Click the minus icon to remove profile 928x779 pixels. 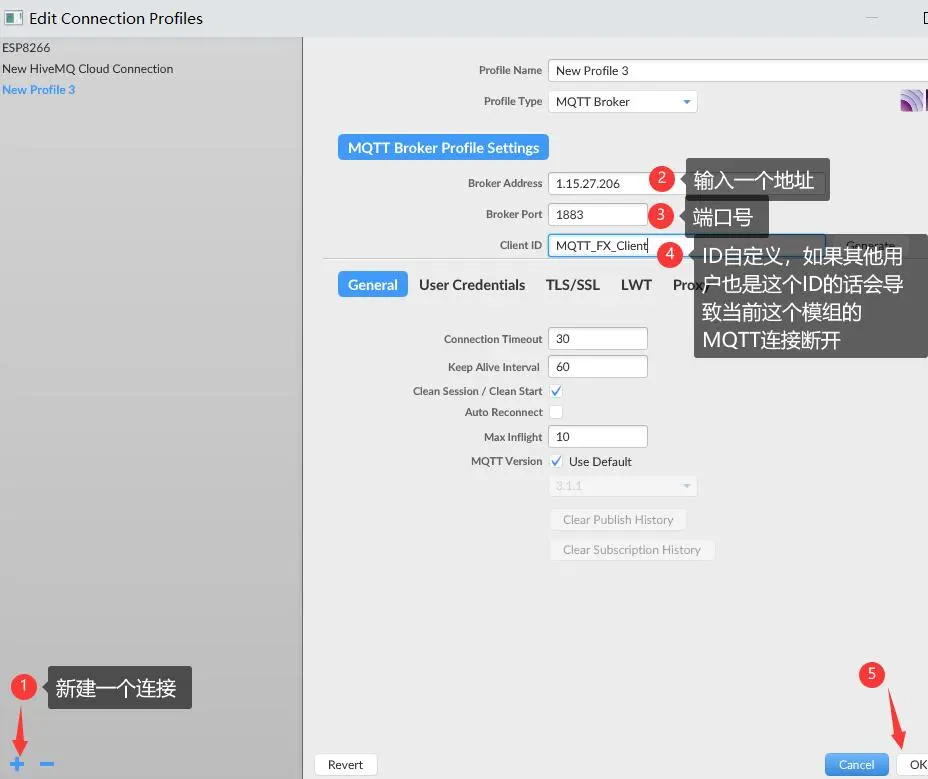point(47,764)
